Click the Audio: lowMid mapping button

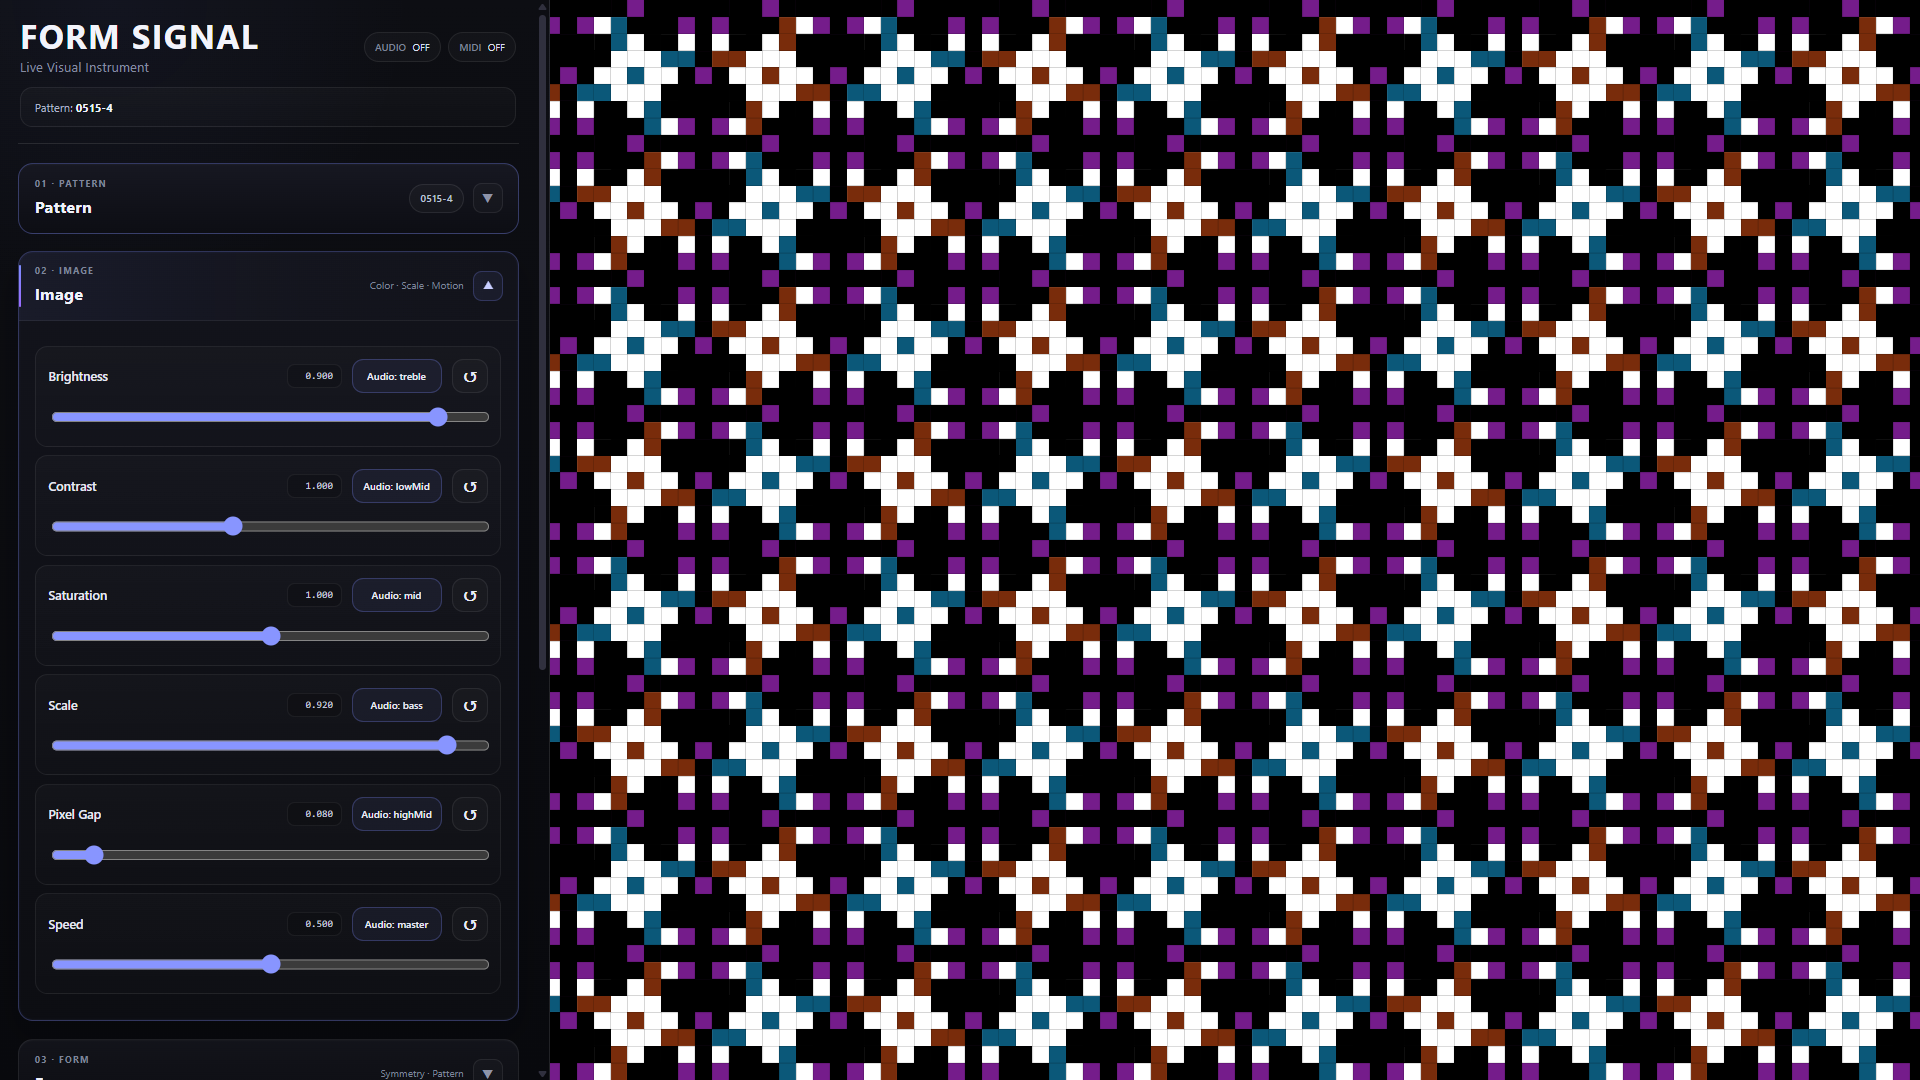[396, 487]
